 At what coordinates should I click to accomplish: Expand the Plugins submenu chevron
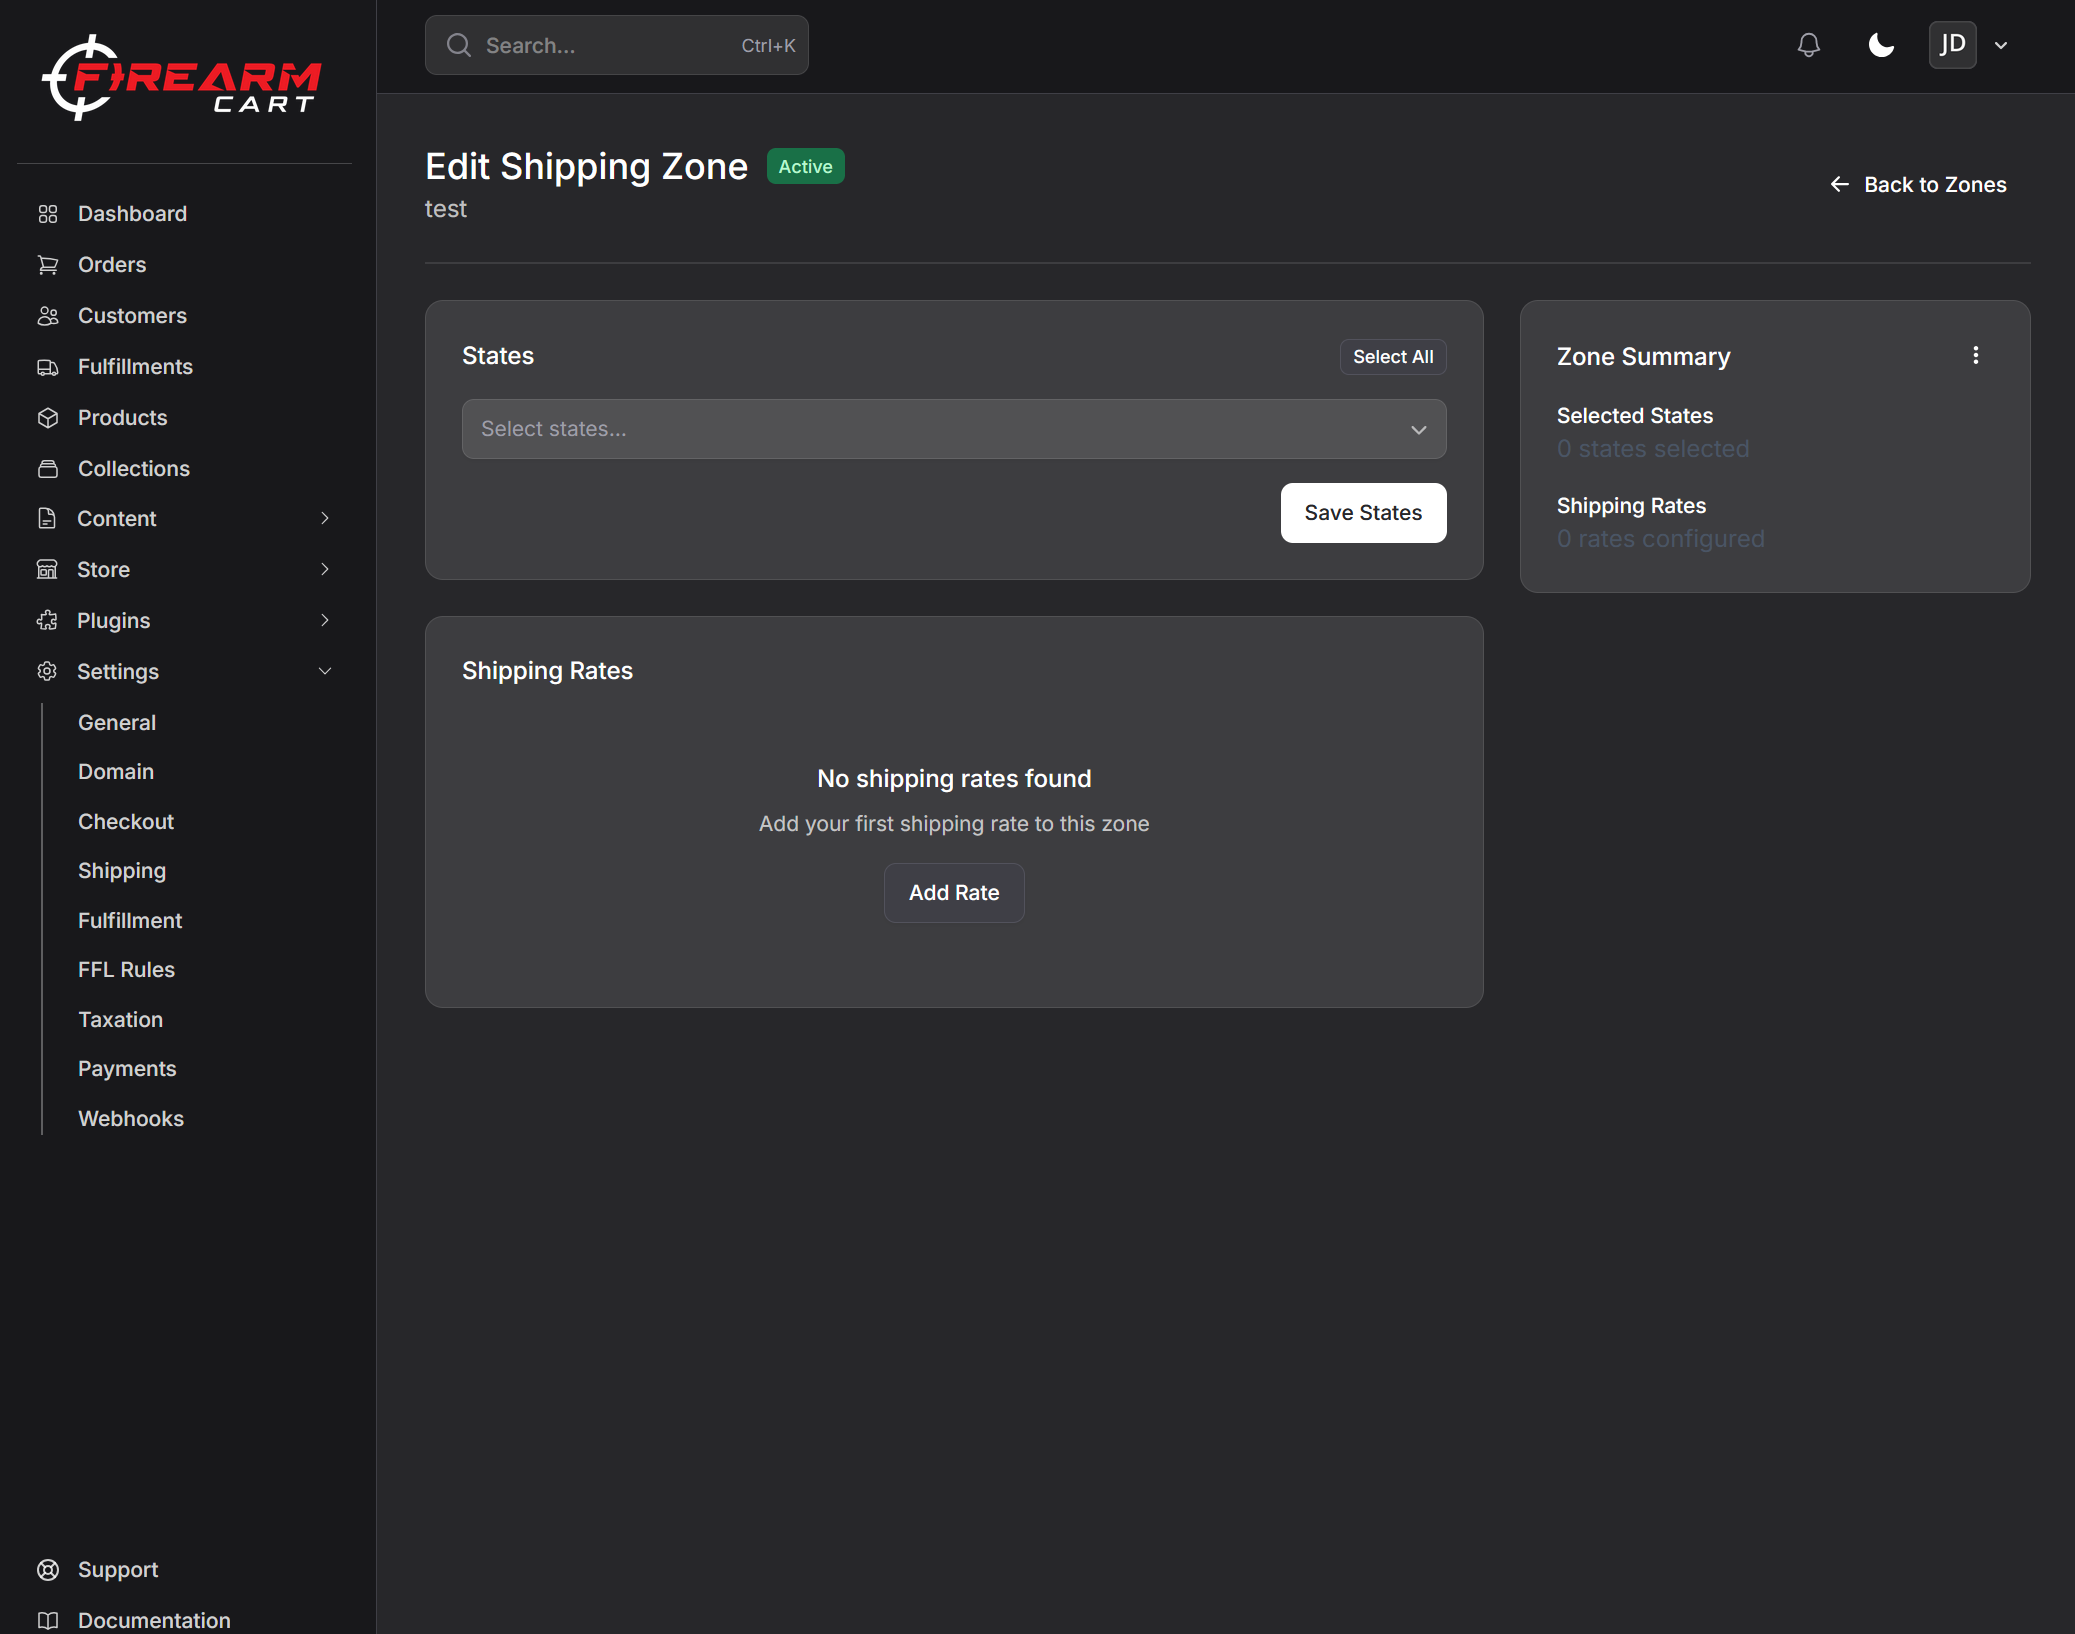(325, 620)
